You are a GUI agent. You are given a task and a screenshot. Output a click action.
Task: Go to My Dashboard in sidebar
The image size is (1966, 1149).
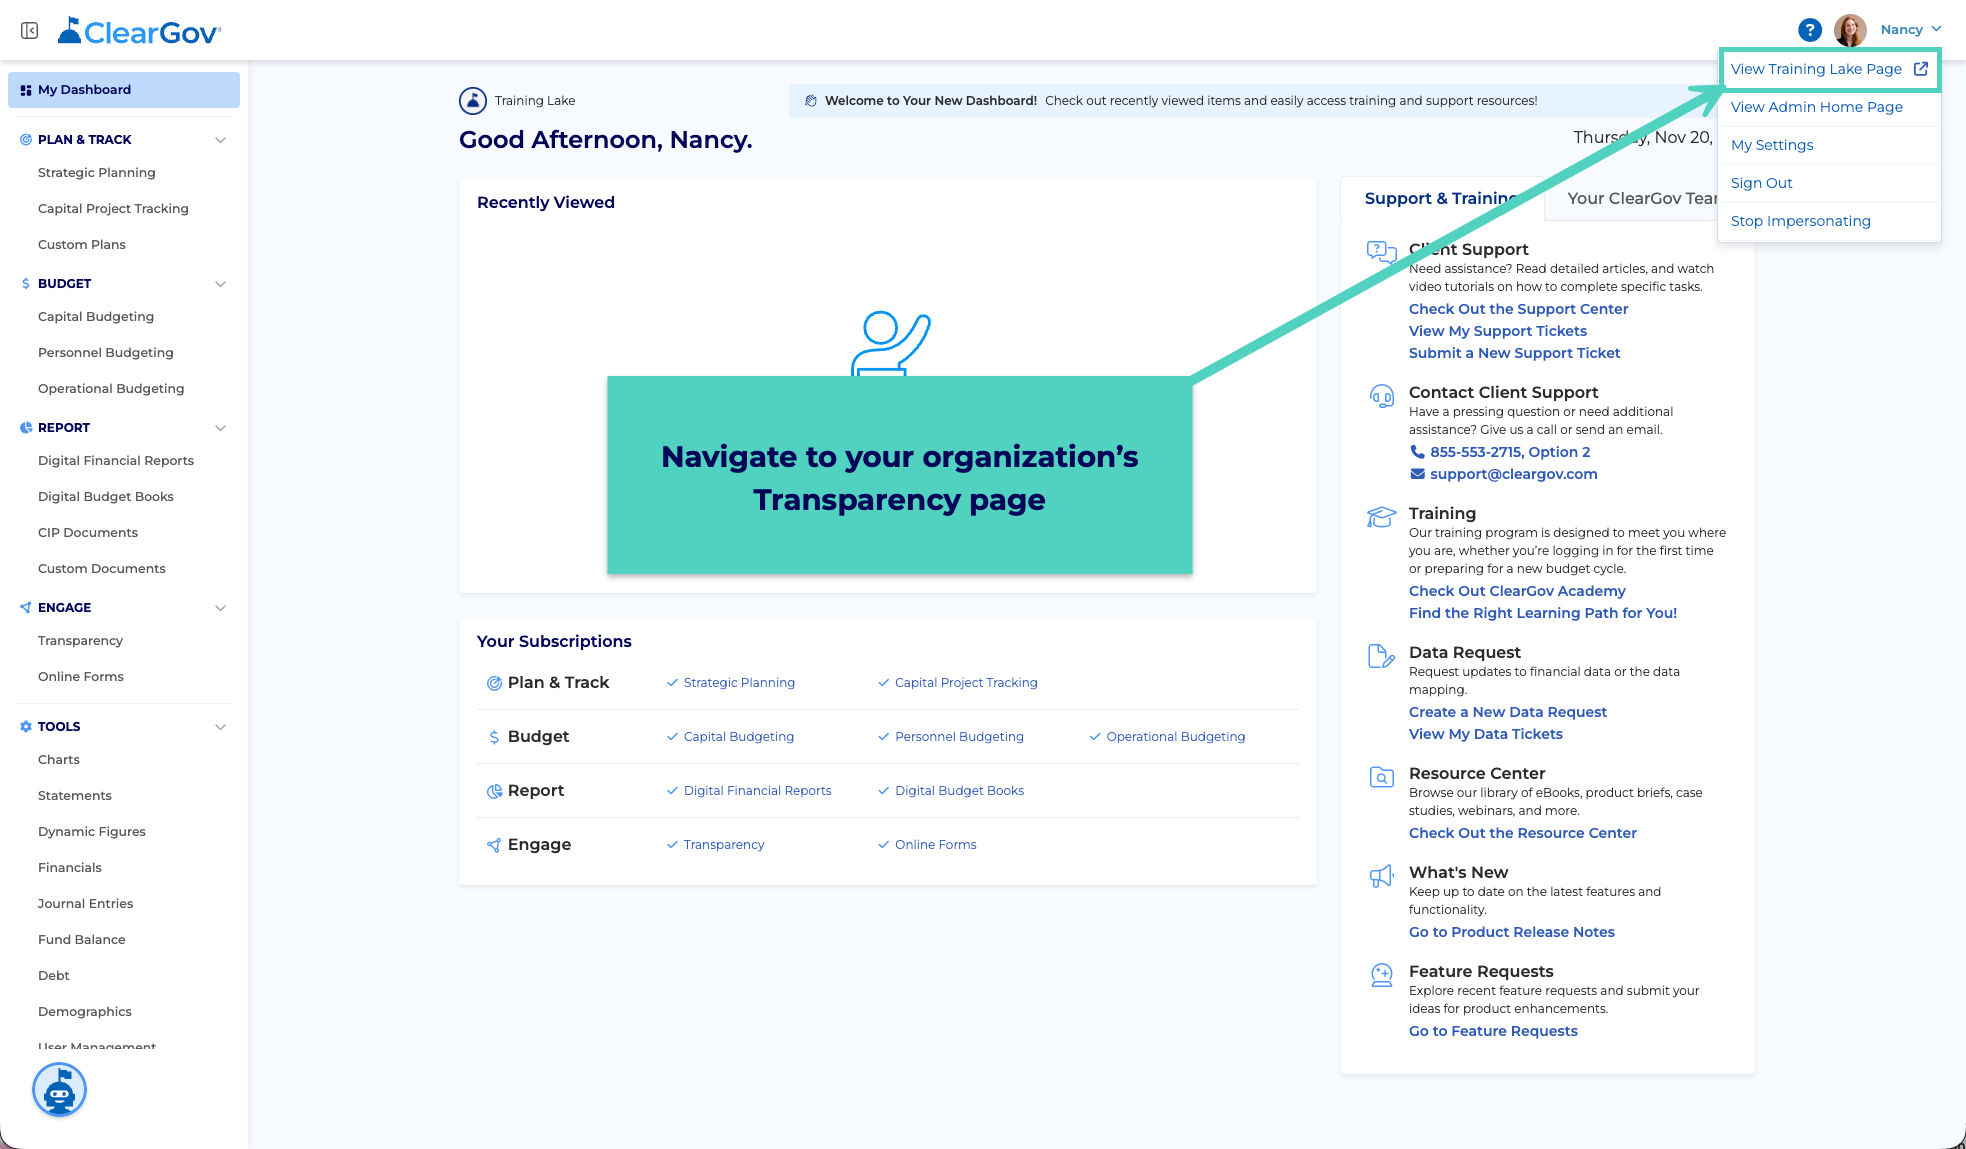(x=124, y=90)
